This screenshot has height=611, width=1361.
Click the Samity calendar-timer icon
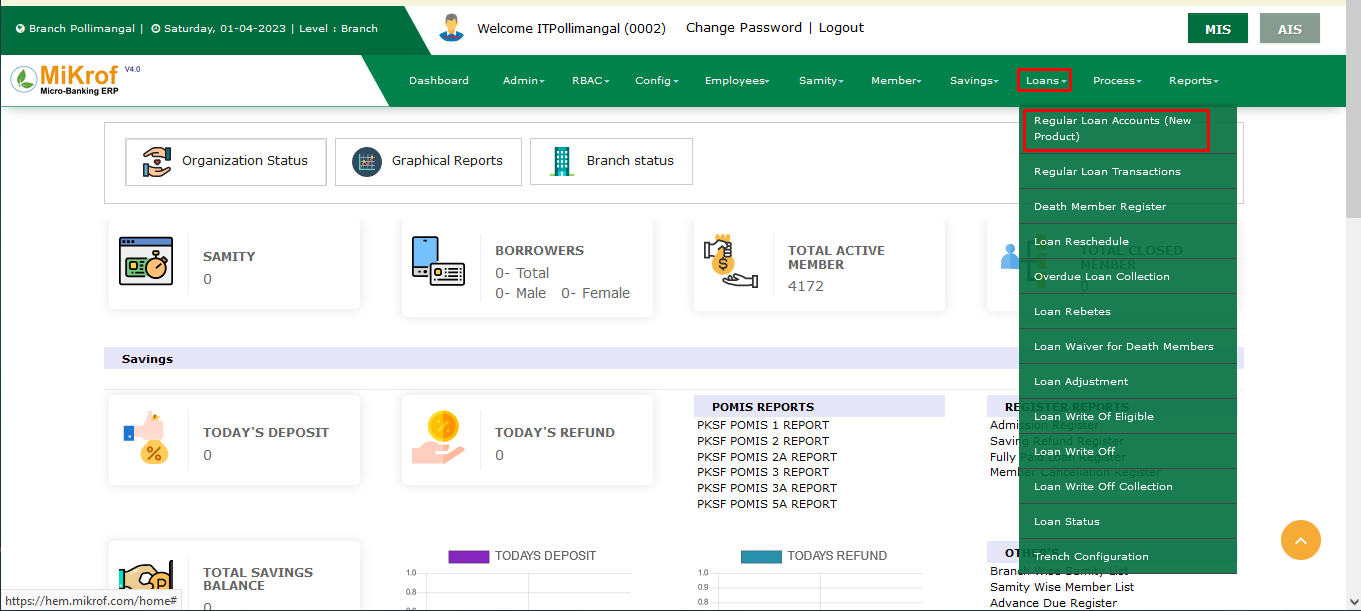click(x=146, y=261)
